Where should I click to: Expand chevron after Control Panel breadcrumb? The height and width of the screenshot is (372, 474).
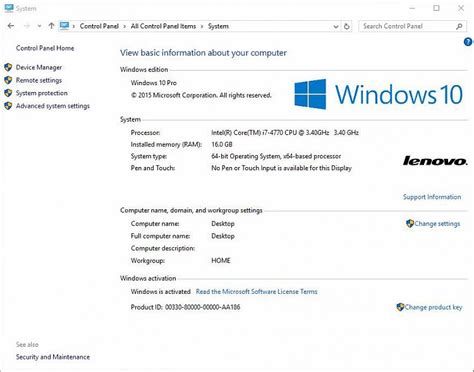[125, 26]
